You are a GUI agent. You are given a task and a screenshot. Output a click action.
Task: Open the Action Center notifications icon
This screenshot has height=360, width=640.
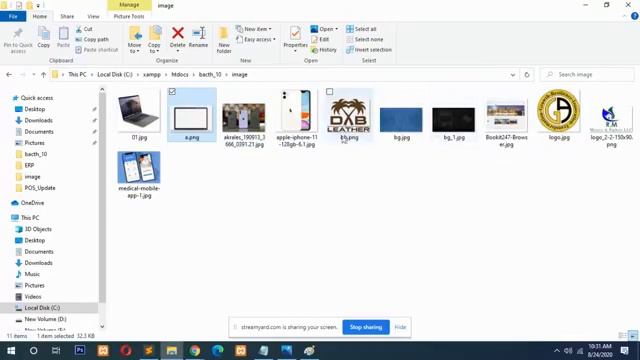(624, 350)
